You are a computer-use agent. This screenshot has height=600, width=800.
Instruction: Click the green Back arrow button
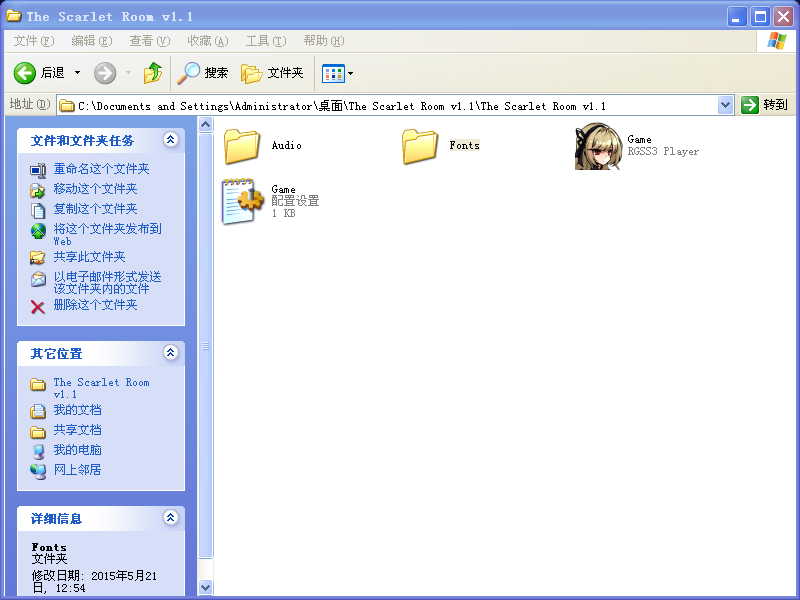[24, 73]
